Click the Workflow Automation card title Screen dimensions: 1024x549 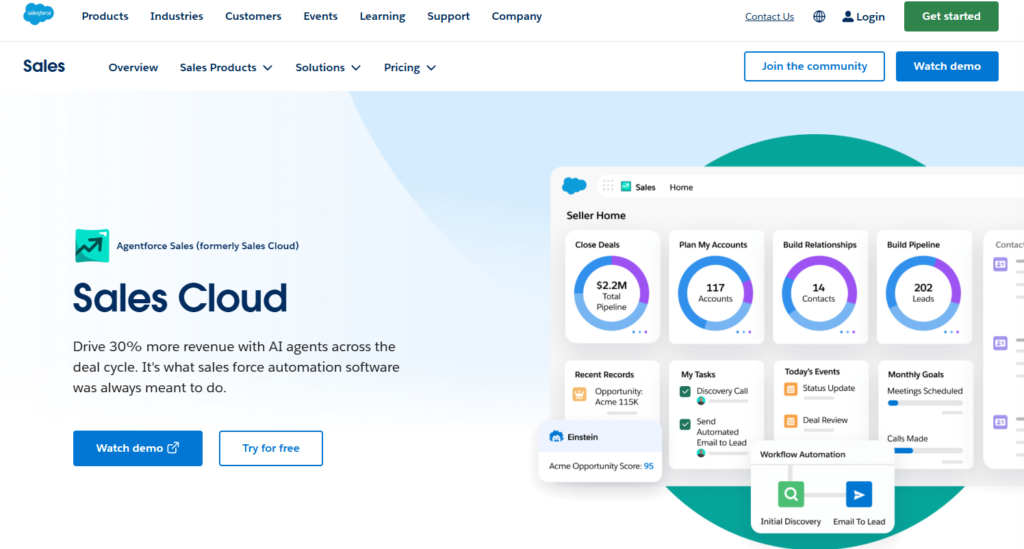[x=803, y=454]
